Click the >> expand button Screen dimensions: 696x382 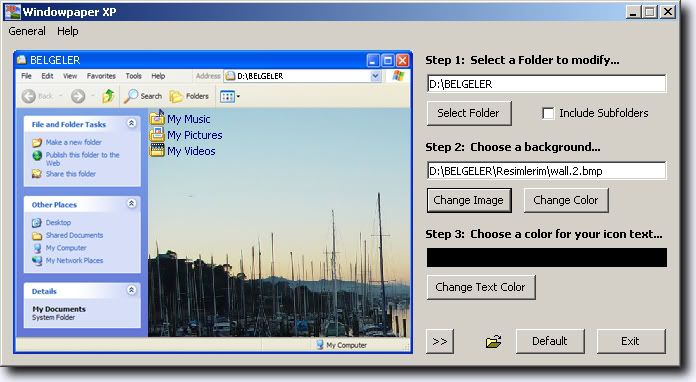click(439, 341)
